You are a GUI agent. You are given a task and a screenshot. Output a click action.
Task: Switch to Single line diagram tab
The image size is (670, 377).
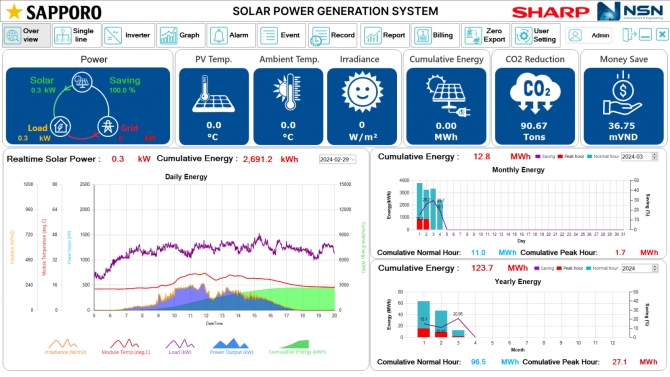click(x=76, y=35)
